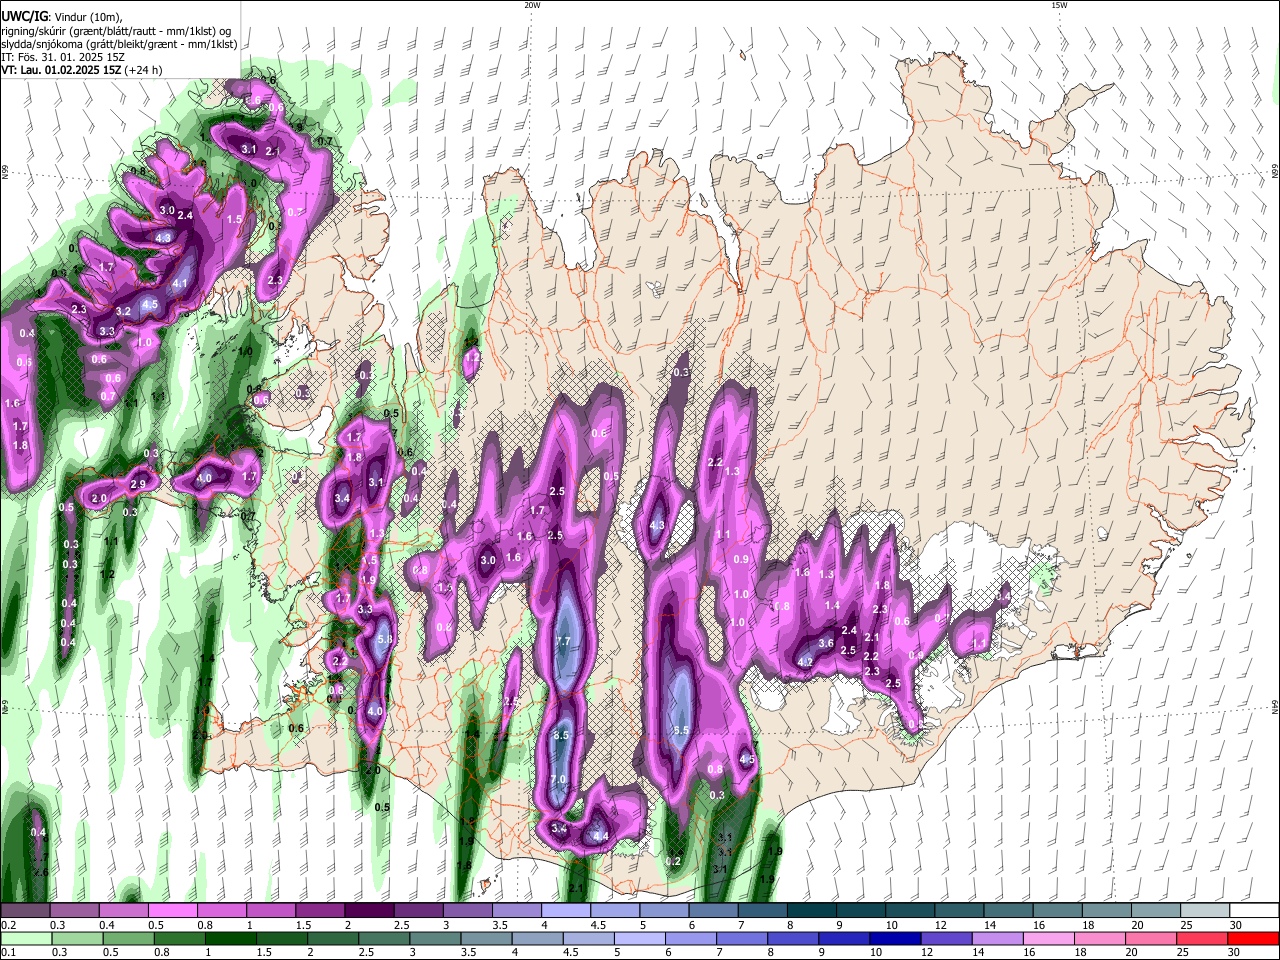Click the '15W' longitude label
This screenshot has height=960, width=1280.
click(1059, 5)
